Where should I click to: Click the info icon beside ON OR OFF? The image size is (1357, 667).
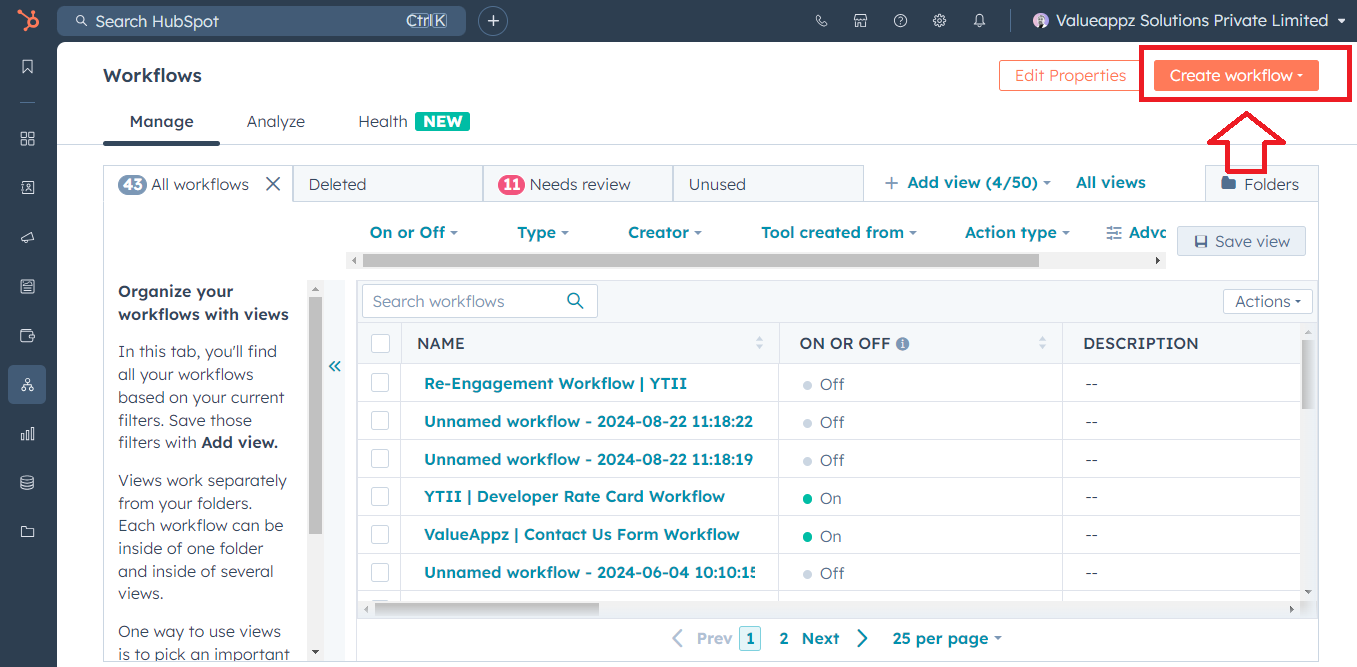coord(903,344)
